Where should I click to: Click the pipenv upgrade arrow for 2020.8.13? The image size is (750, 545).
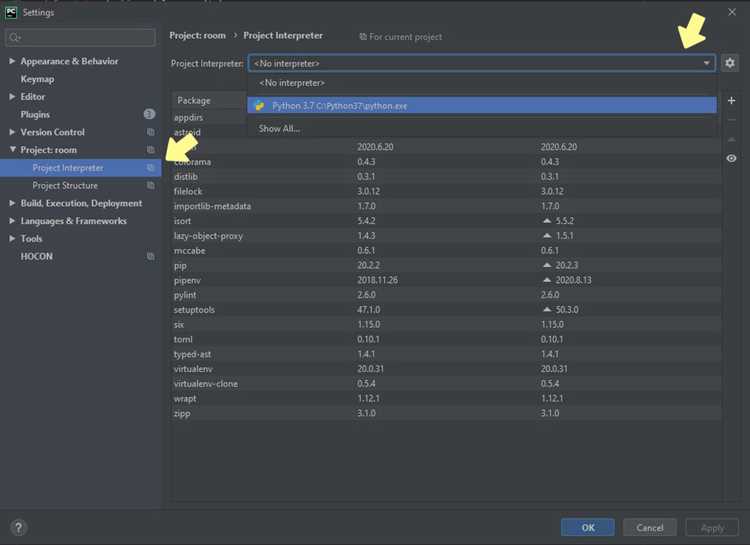547,279
